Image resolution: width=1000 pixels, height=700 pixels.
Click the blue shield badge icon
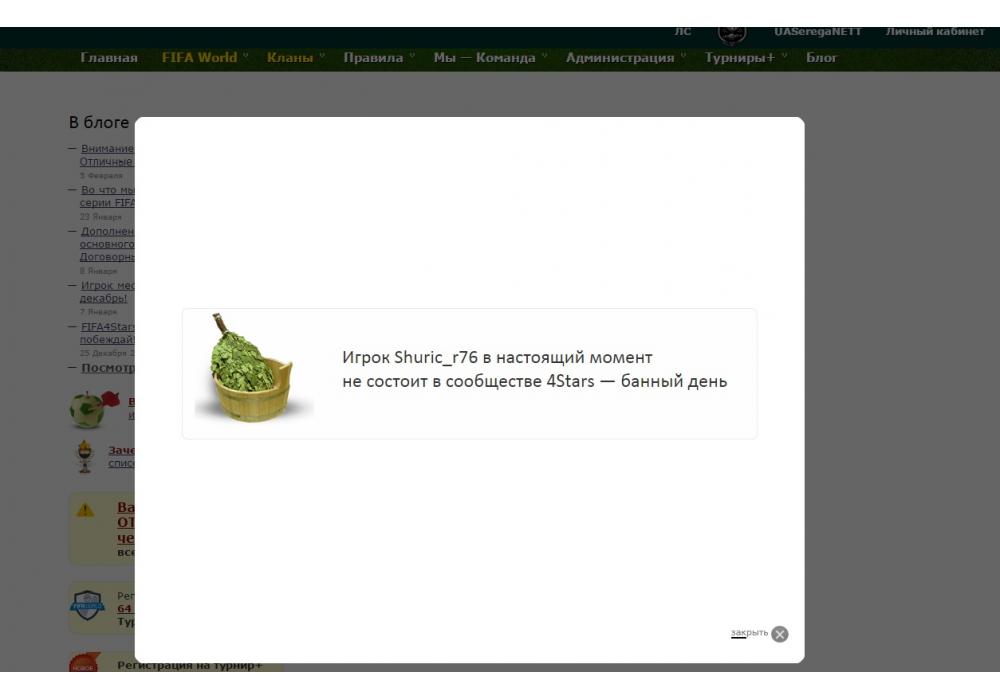point(87,605)
